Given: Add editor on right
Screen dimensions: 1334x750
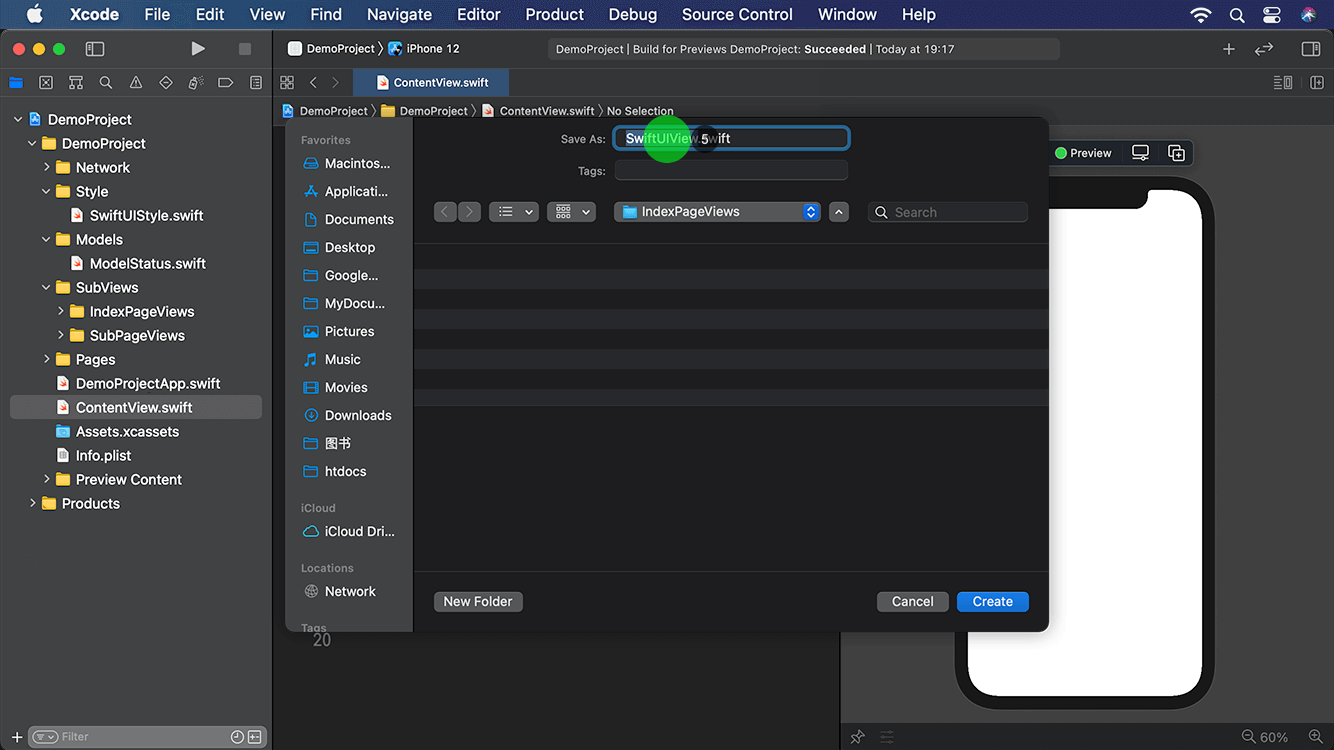Looking at the screenshot, I should (x=1317, y=83).
